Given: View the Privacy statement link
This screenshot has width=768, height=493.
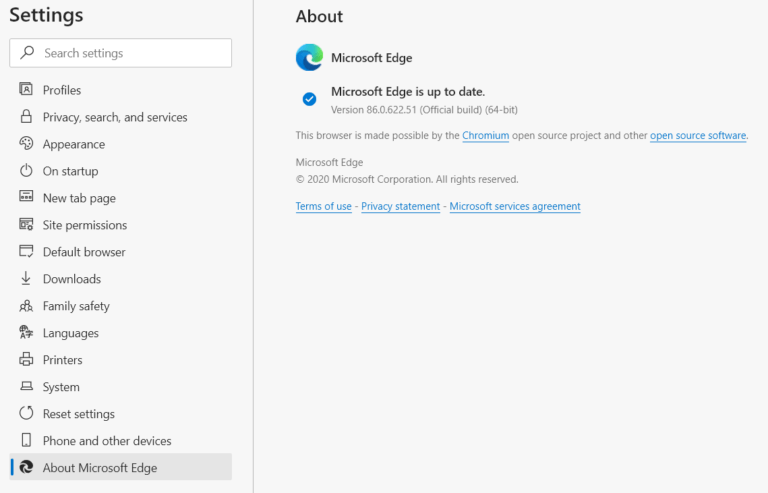Looking at the screenshot, I should coord(401,206).
